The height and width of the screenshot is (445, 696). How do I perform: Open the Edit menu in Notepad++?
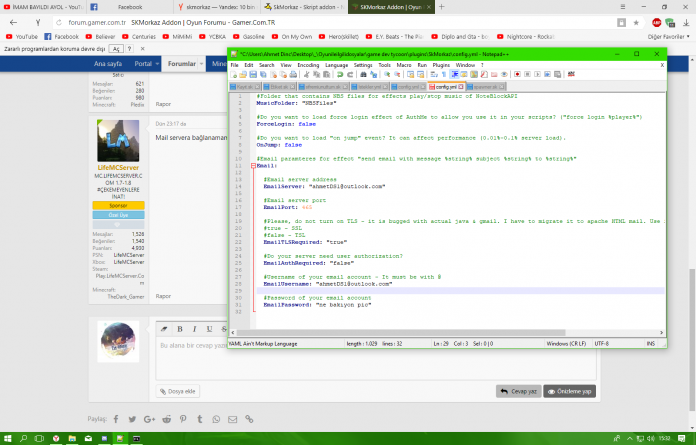point(249,65)
